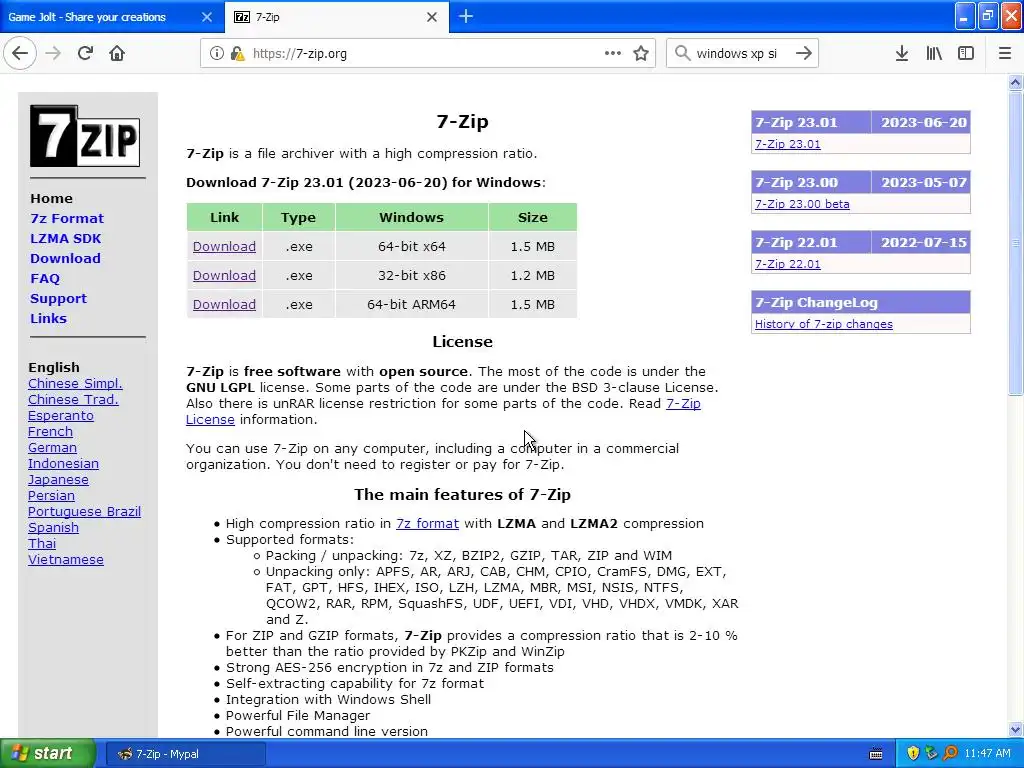Download the 64-bit ARM64 exe
This screenshot has width=1024, height=768.
click(224, 304)
